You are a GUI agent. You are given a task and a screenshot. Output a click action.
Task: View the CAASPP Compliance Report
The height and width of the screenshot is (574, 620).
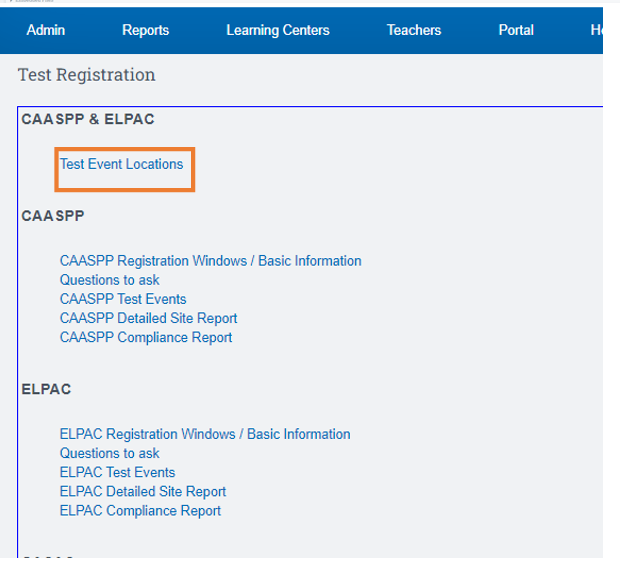click(146, 338)
